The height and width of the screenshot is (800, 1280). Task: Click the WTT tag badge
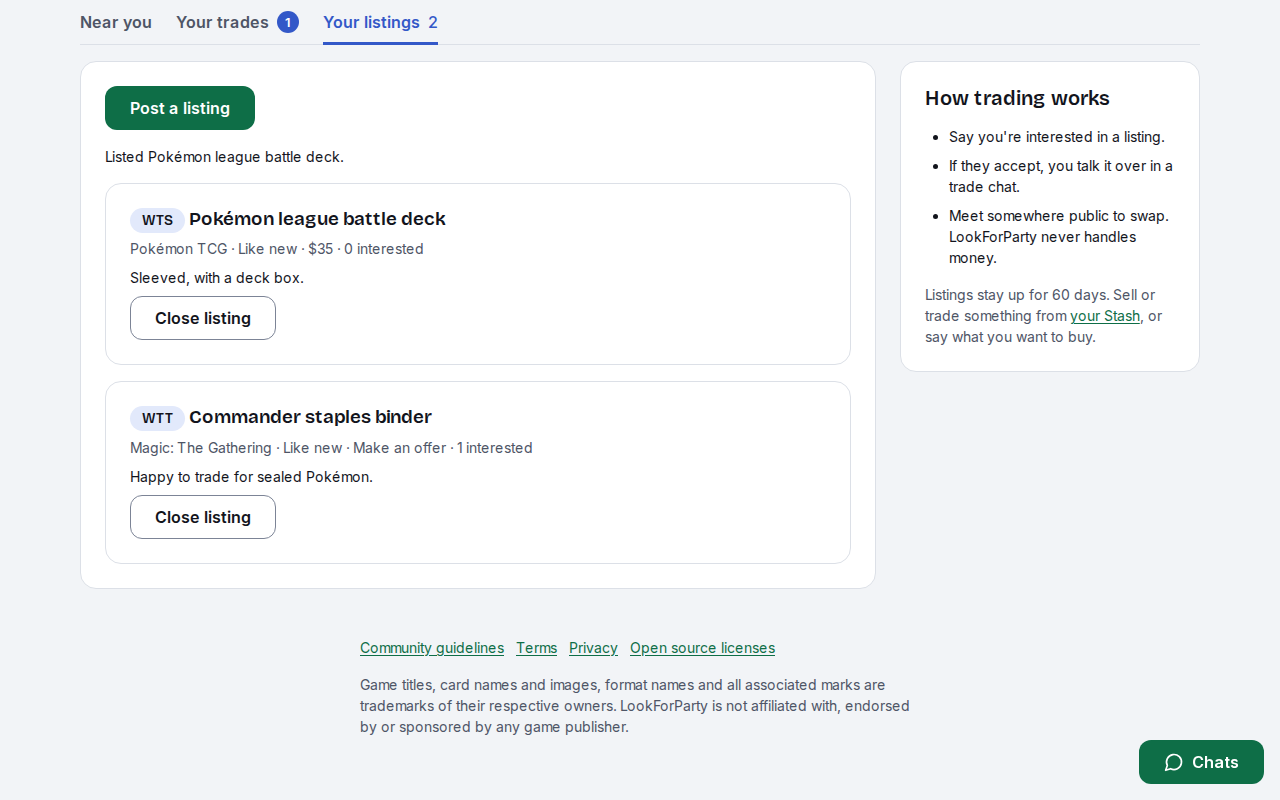click(x=157, y=418)
